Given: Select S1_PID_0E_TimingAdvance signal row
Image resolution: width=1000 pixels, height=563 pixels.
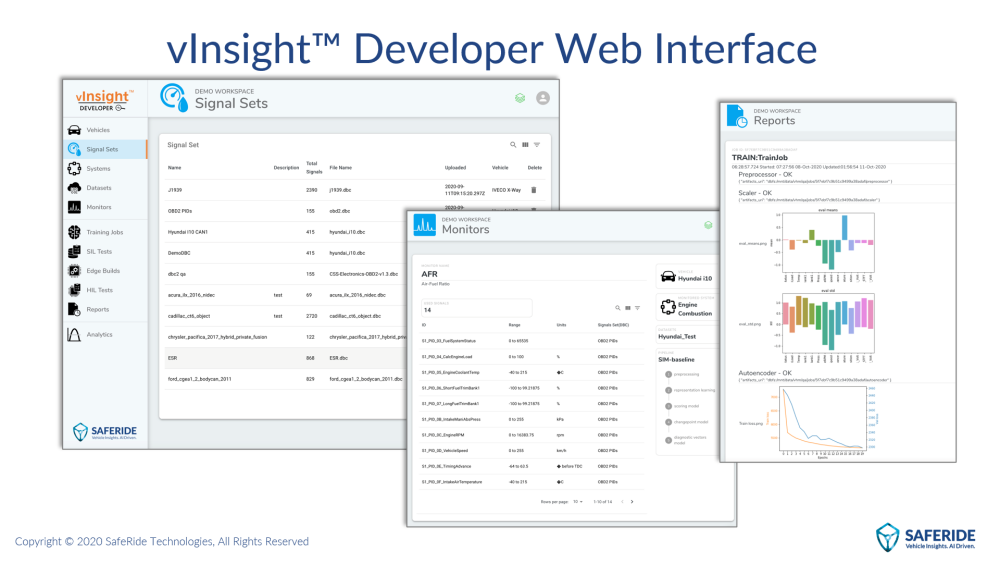Looking at the screenshot, I should click(x=531, y=467).
